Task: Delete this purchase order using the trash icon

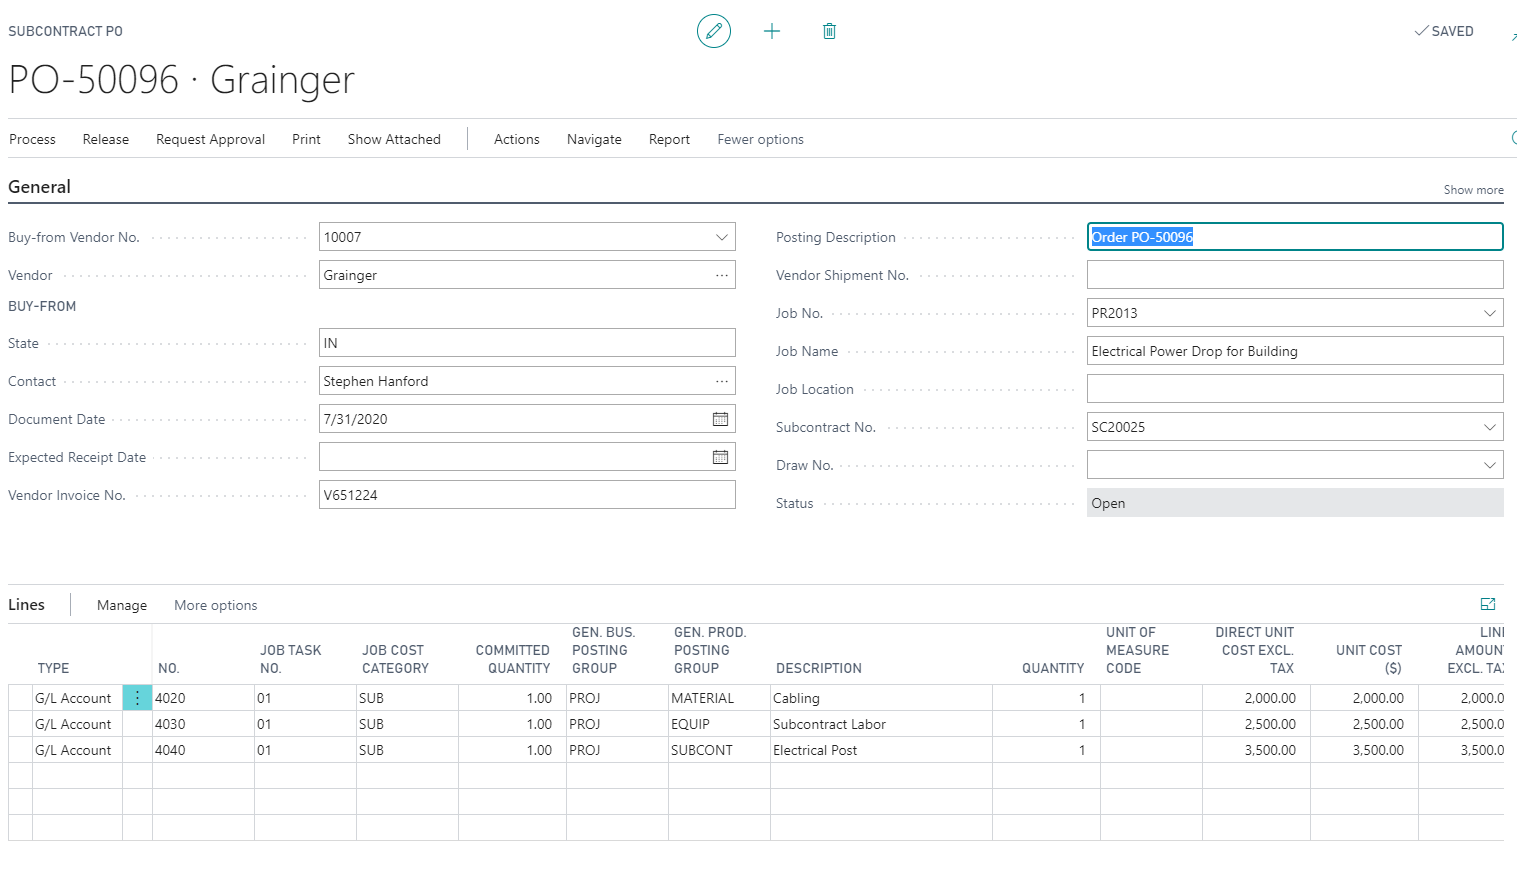Action: [829, 31]
